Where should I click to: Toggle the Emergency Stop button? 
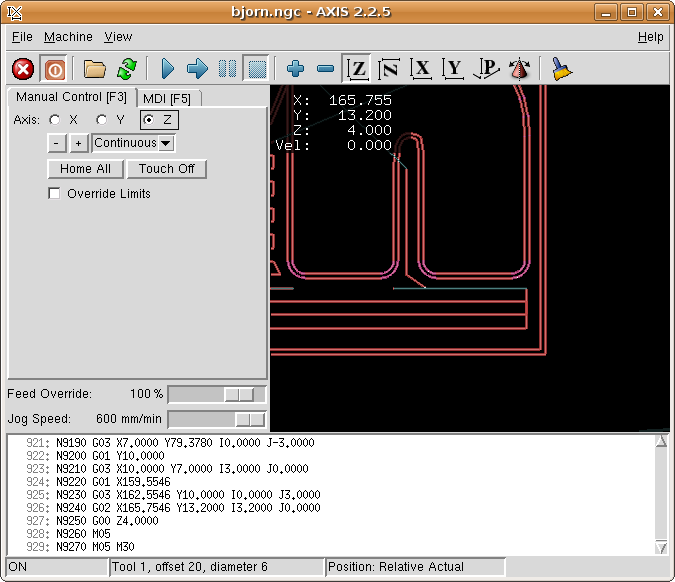coord(23,69)
